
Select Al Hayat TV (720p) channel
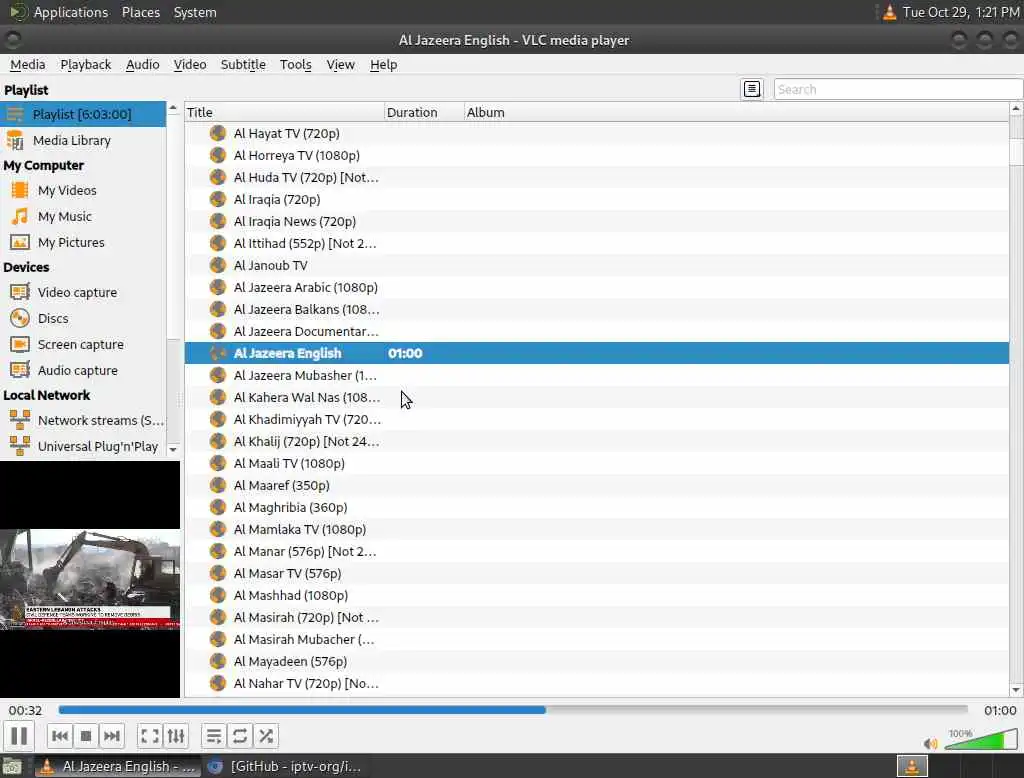pyautogui.click(x=596, y=133)
